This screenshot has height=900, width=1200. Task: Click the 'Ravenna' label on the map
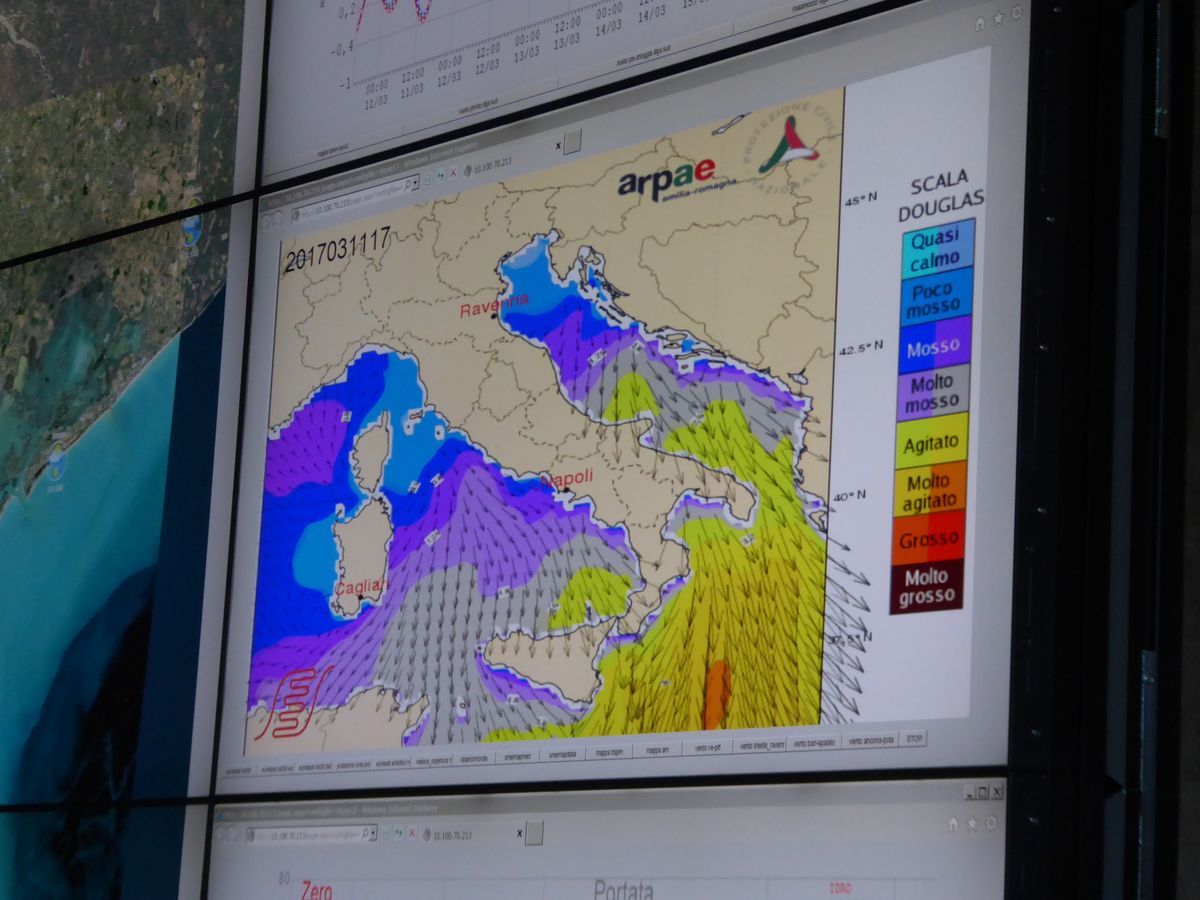click(x=493, y=303)
